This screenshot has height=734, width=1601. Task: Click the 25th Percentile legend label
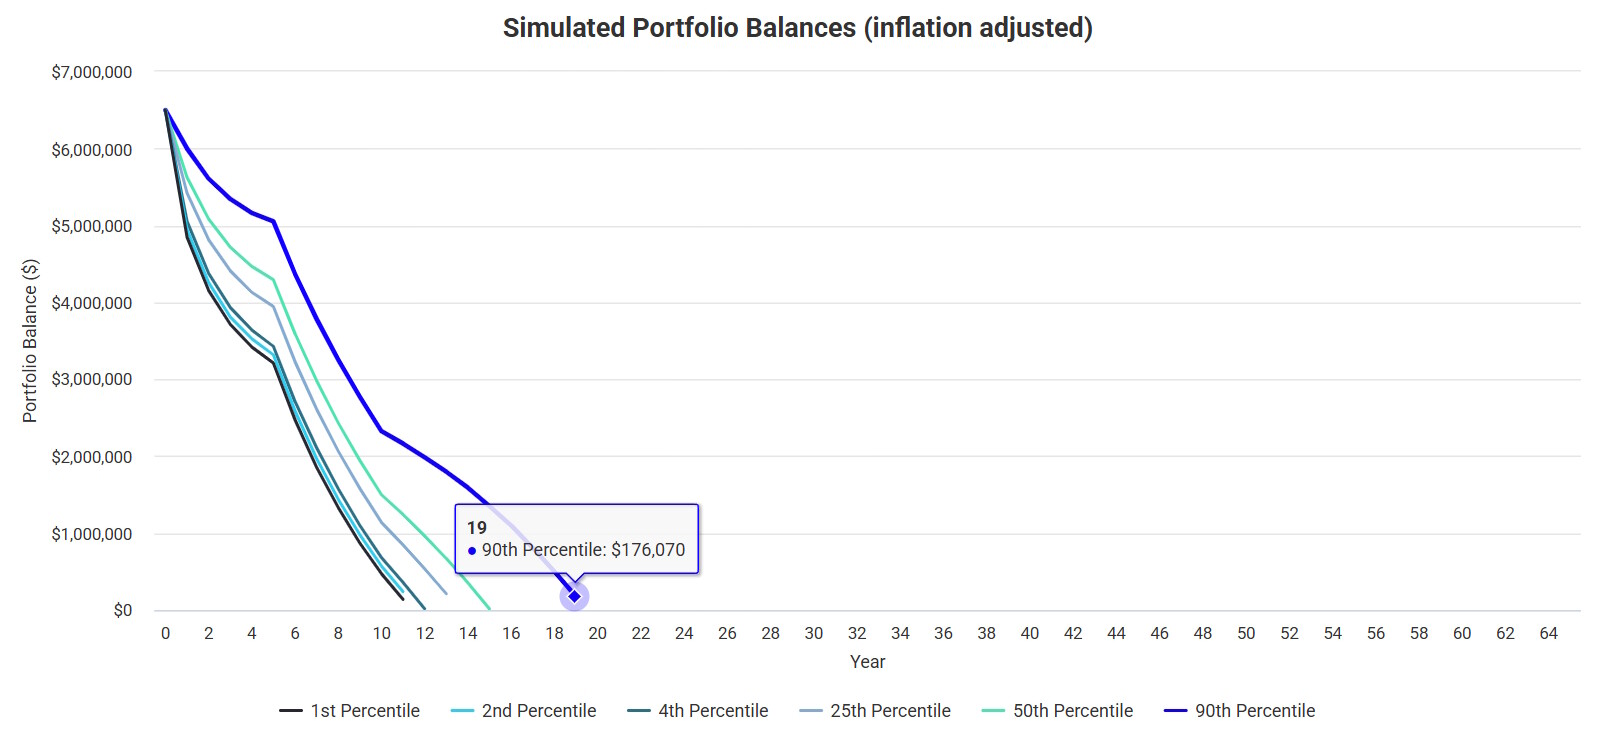point(890,711)
